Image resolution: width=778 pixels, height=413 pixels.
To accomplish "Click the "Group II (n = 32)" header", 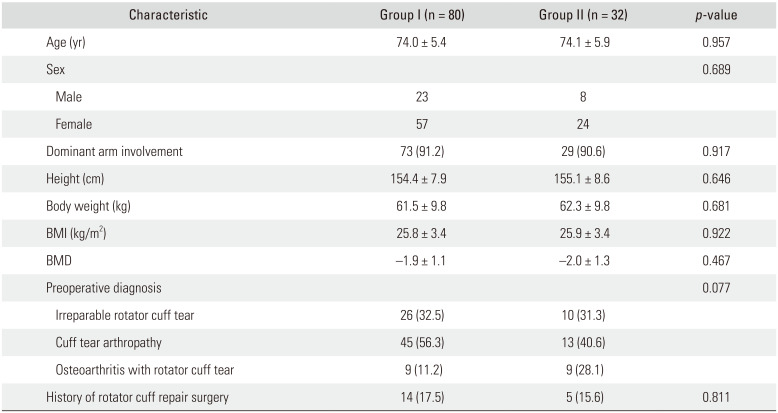I will (568, 15).
